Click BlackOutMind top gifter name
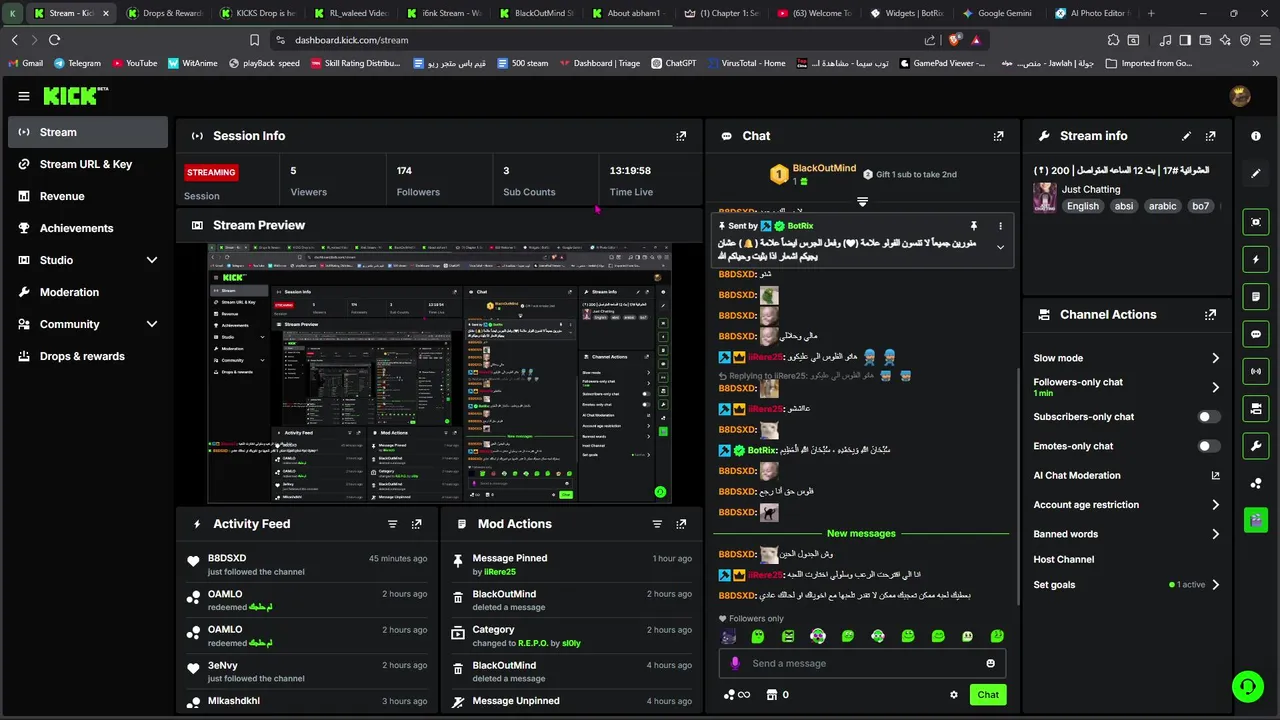The height and width of the screenshot is (720, 1280). click(824, 168)
